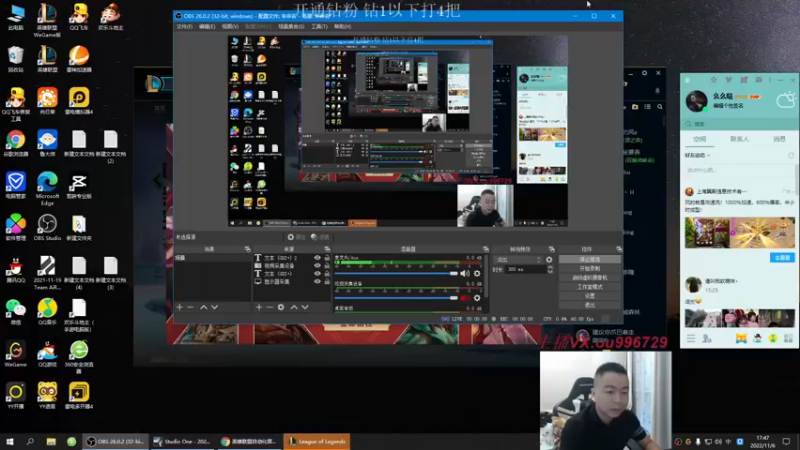The width and height of the screenshot is (800, 450).
Task: Switch to League of Legends taskbar item
Action: pos(317,441)
